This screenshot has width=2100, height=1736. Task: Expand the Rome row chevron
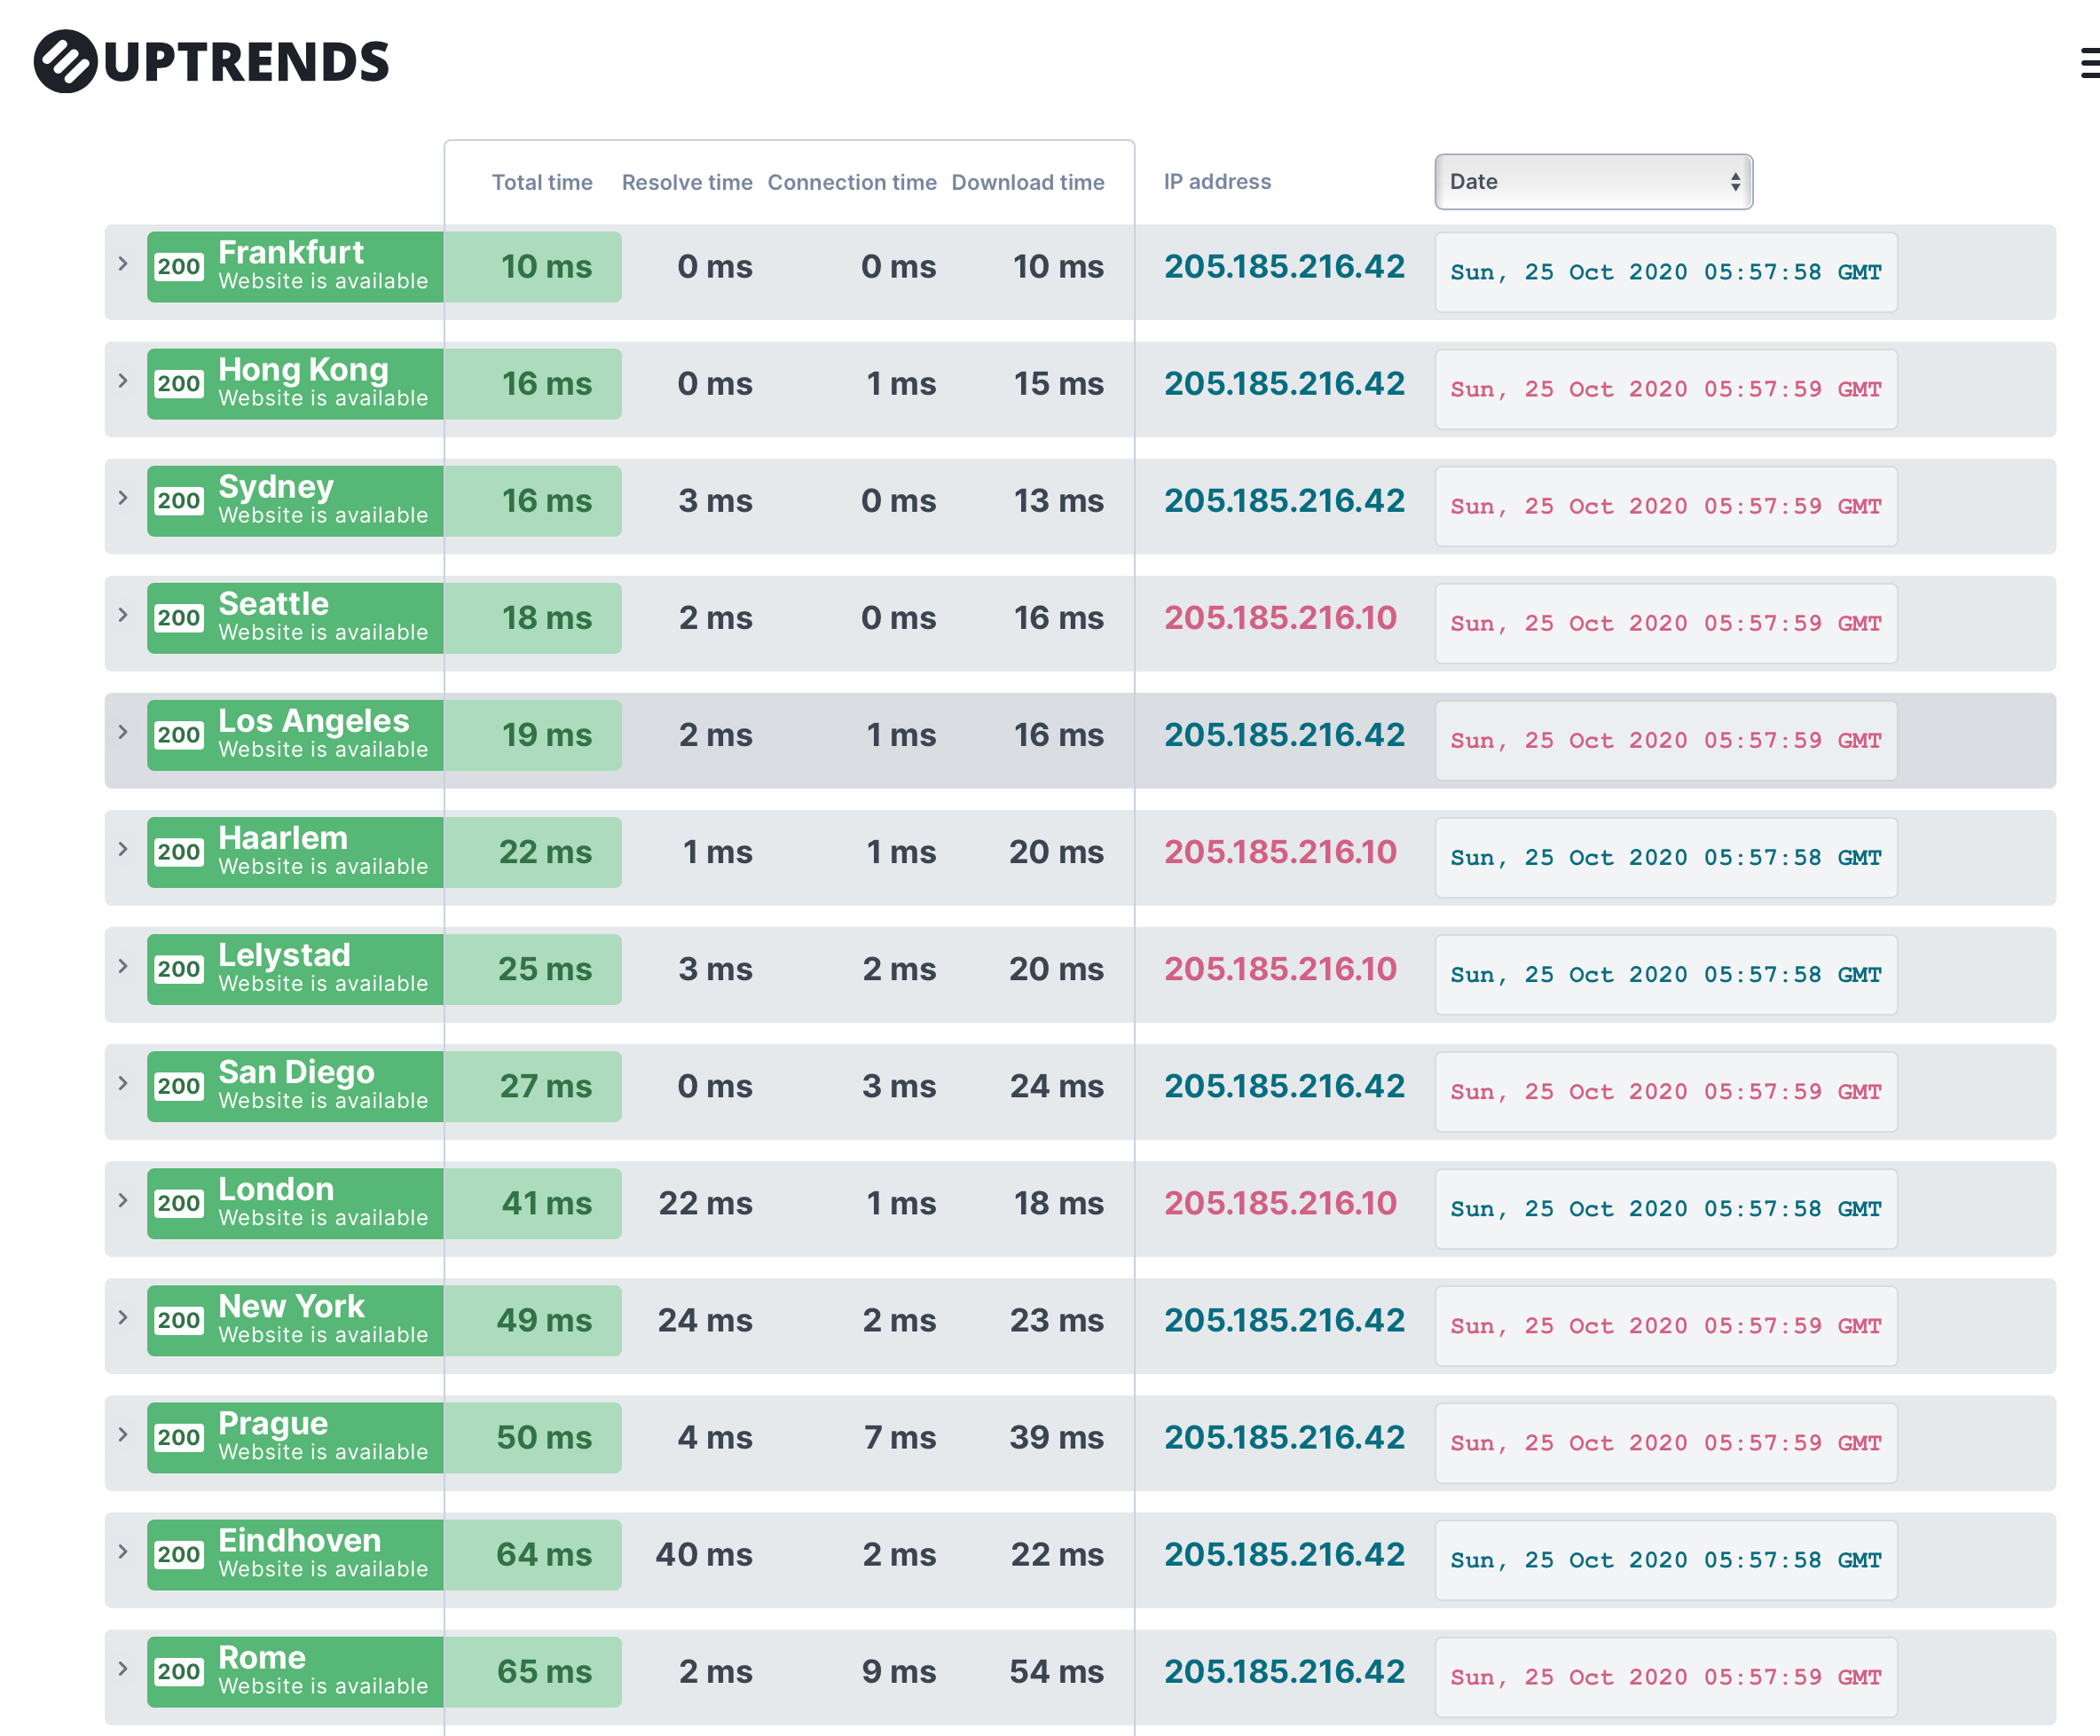click(x=123, y=1668)
